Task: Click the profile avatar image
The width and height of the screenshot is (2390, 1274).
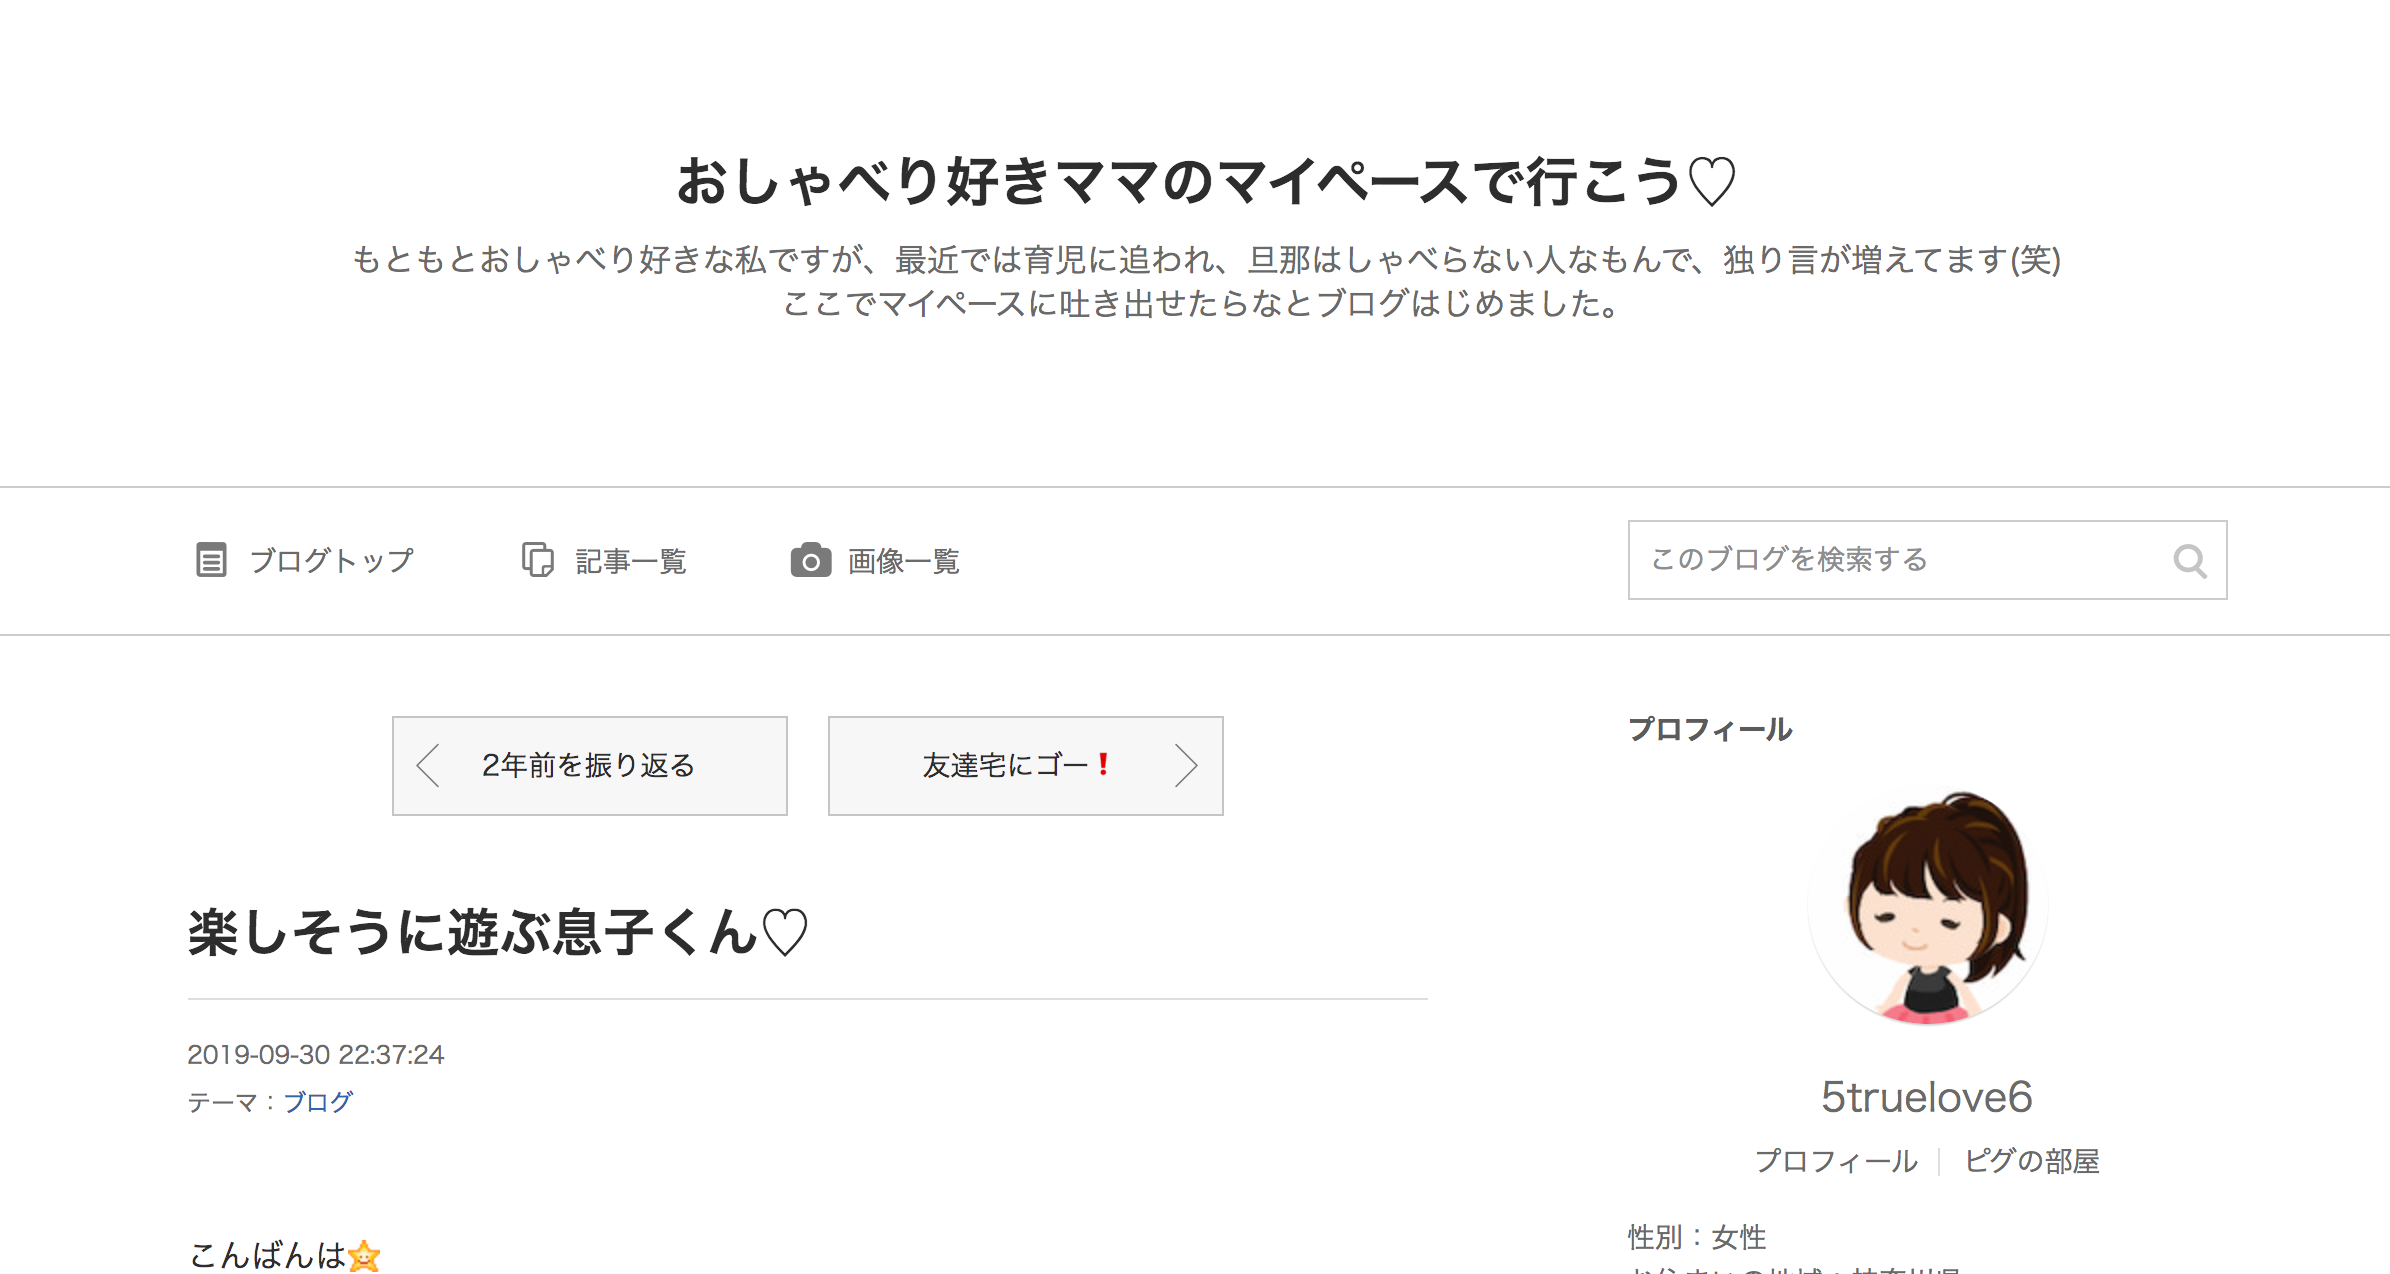Action: 1927,906
